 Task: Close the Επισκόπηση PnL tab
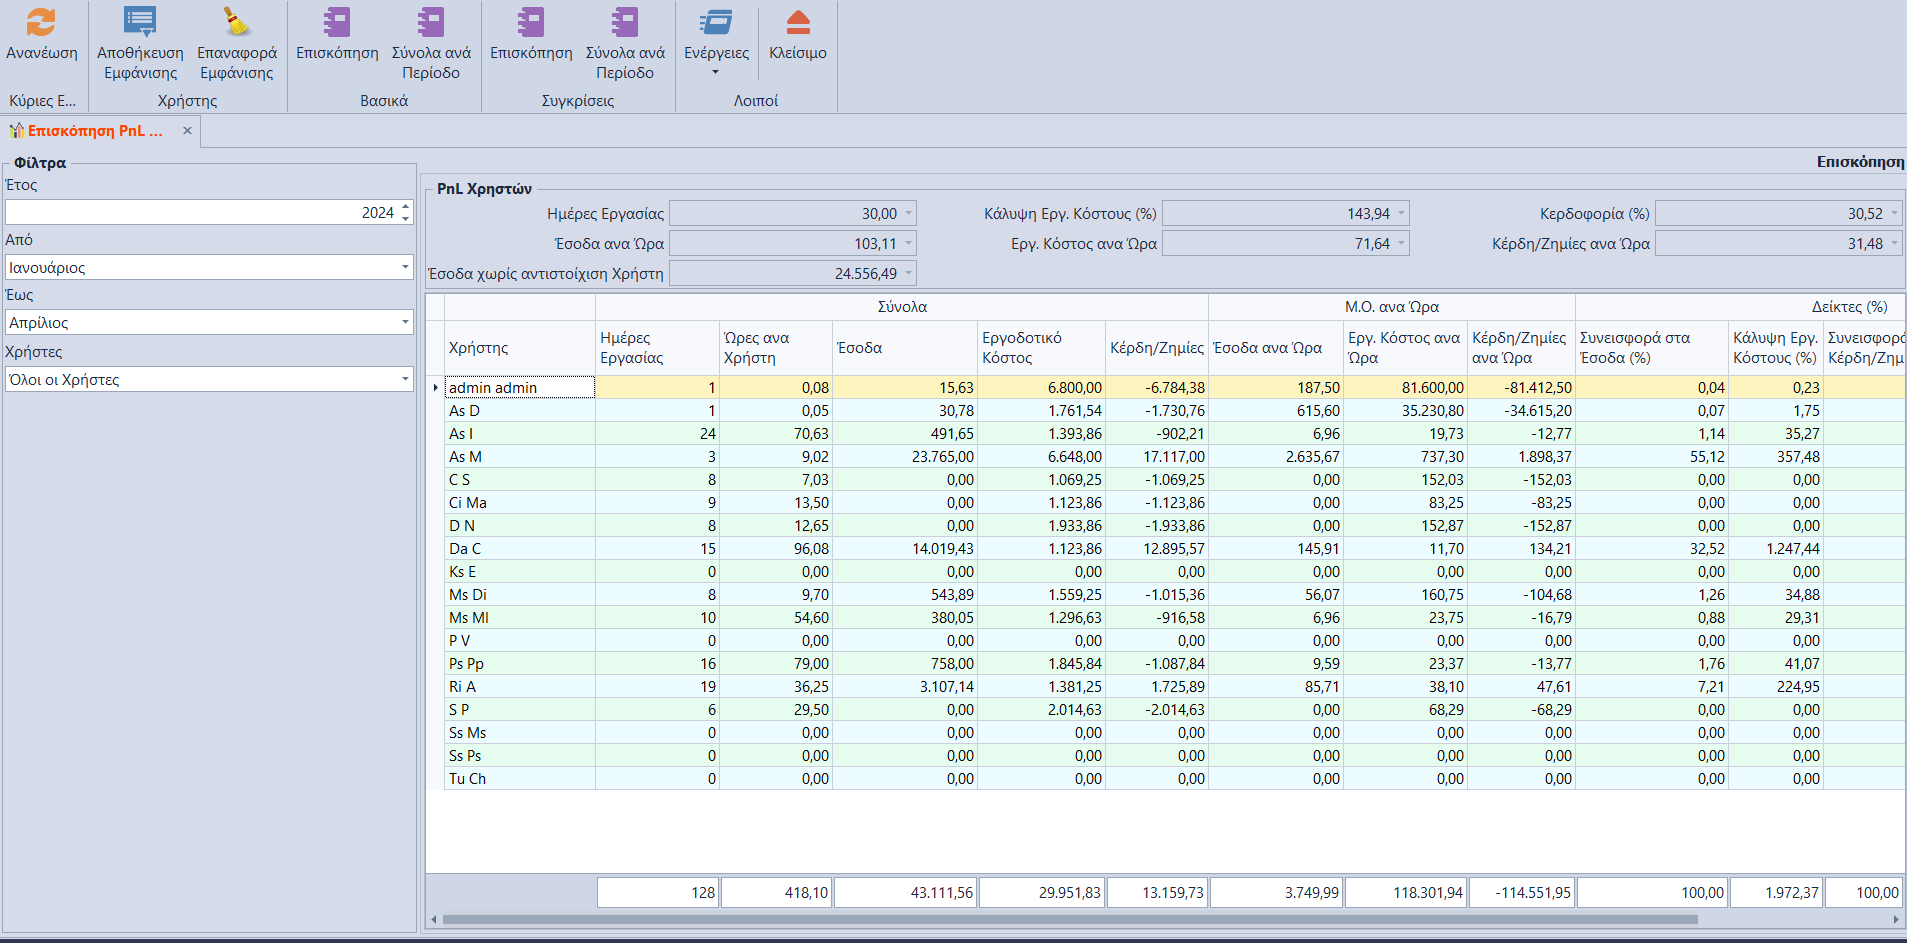[x=187, y=131]
